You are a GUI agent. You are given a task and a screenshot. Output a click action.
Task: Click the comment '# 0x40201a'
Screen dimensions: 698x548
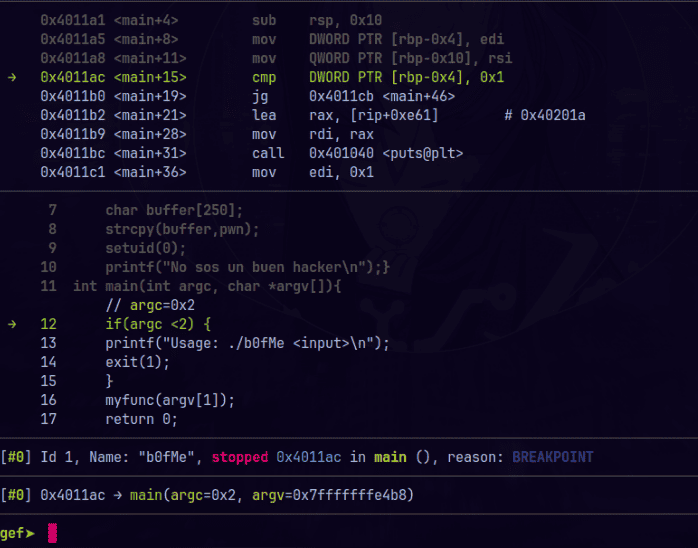point(545,115)
